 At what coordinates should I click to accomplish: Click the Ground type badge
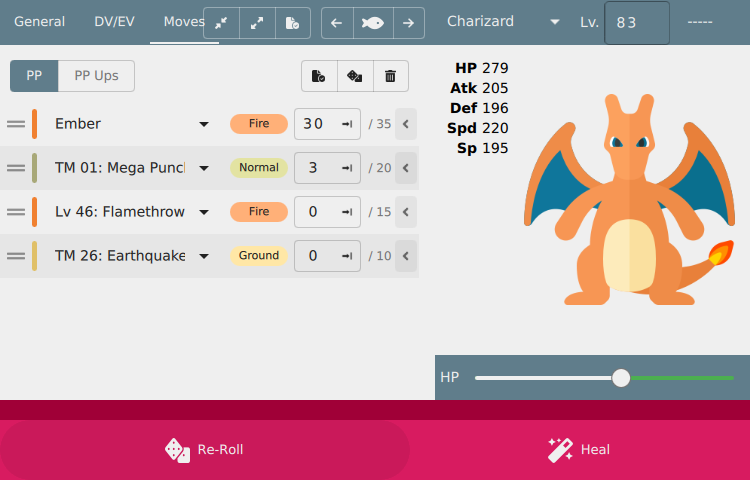click(259, 256)
